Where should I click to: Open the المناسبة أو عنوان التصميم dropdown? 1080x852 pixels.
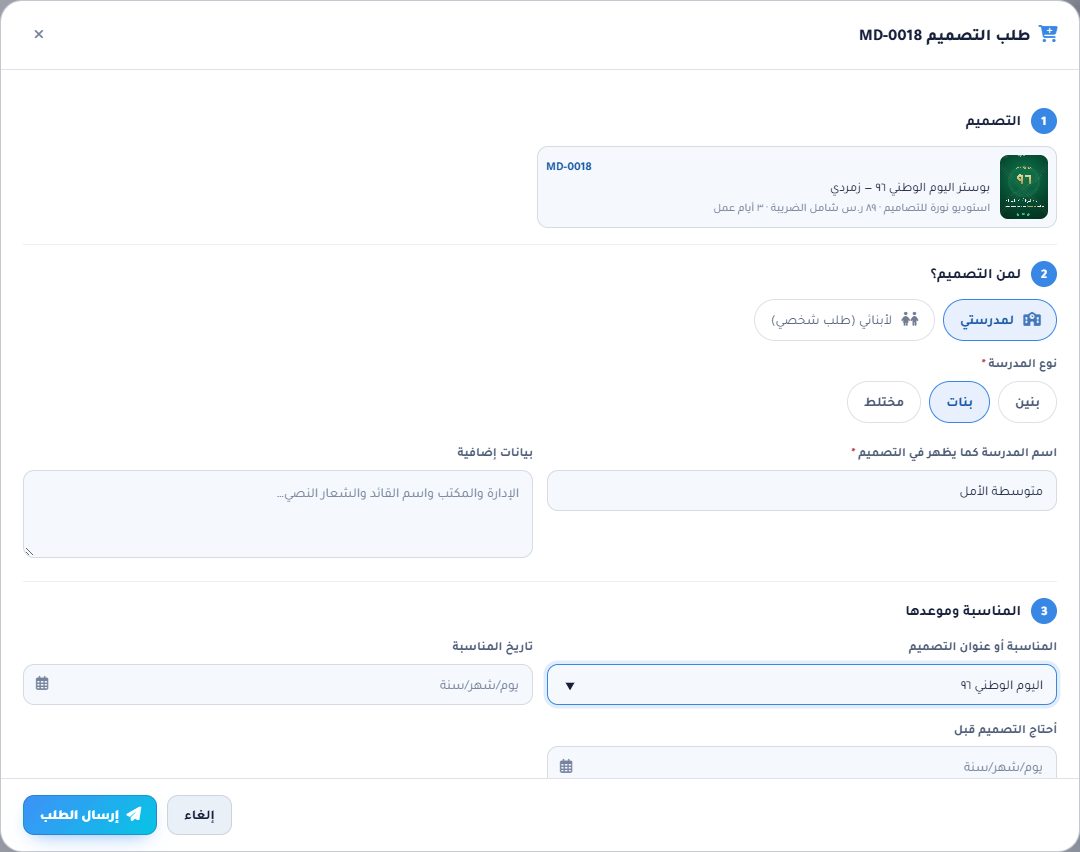pos(802,685)
